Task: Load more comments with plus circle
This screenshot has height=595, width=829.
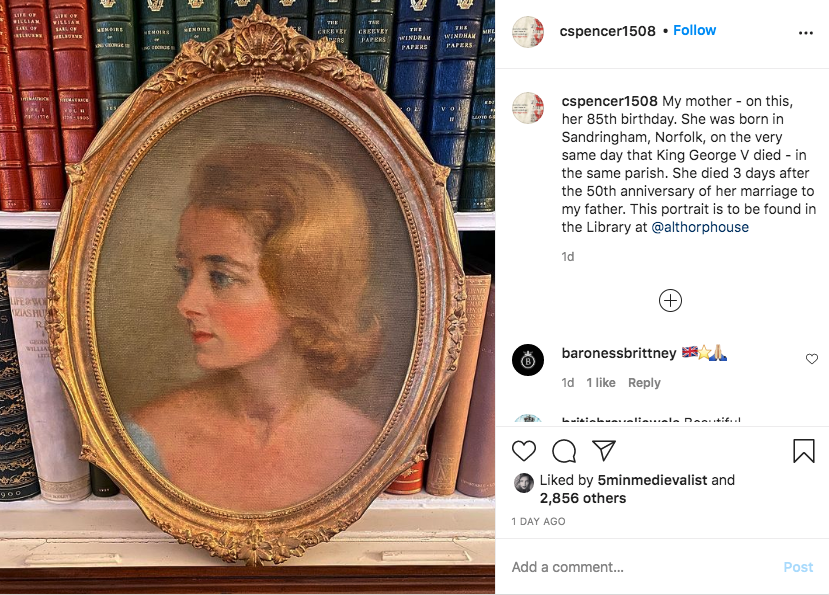Action: [x=670, y=300]
